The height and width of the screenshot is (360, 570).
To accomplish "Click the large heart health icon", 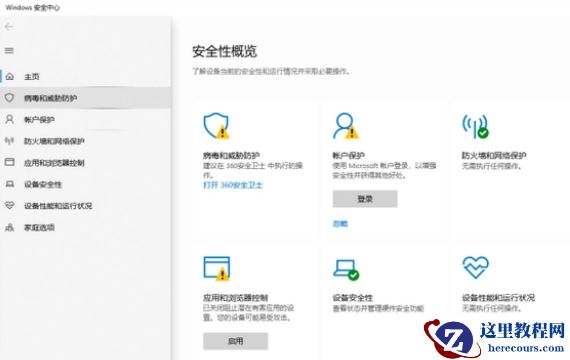I will pos(475,267).
